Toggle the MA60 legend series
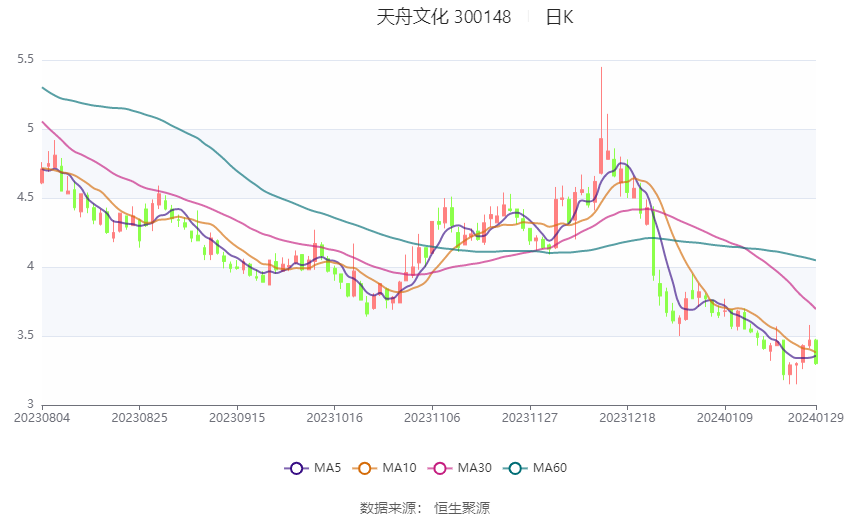 point(535,468)
